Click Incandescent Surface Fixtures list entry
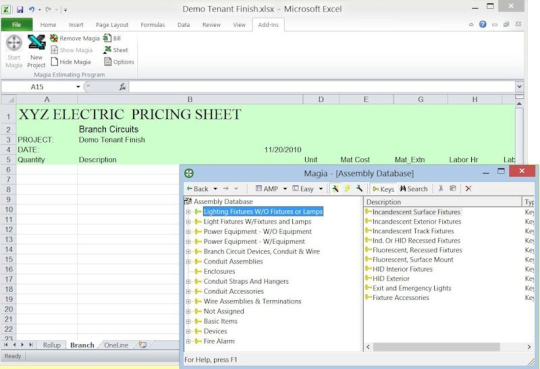This screenshot has height=369, width=540. [x=416, y=212]
